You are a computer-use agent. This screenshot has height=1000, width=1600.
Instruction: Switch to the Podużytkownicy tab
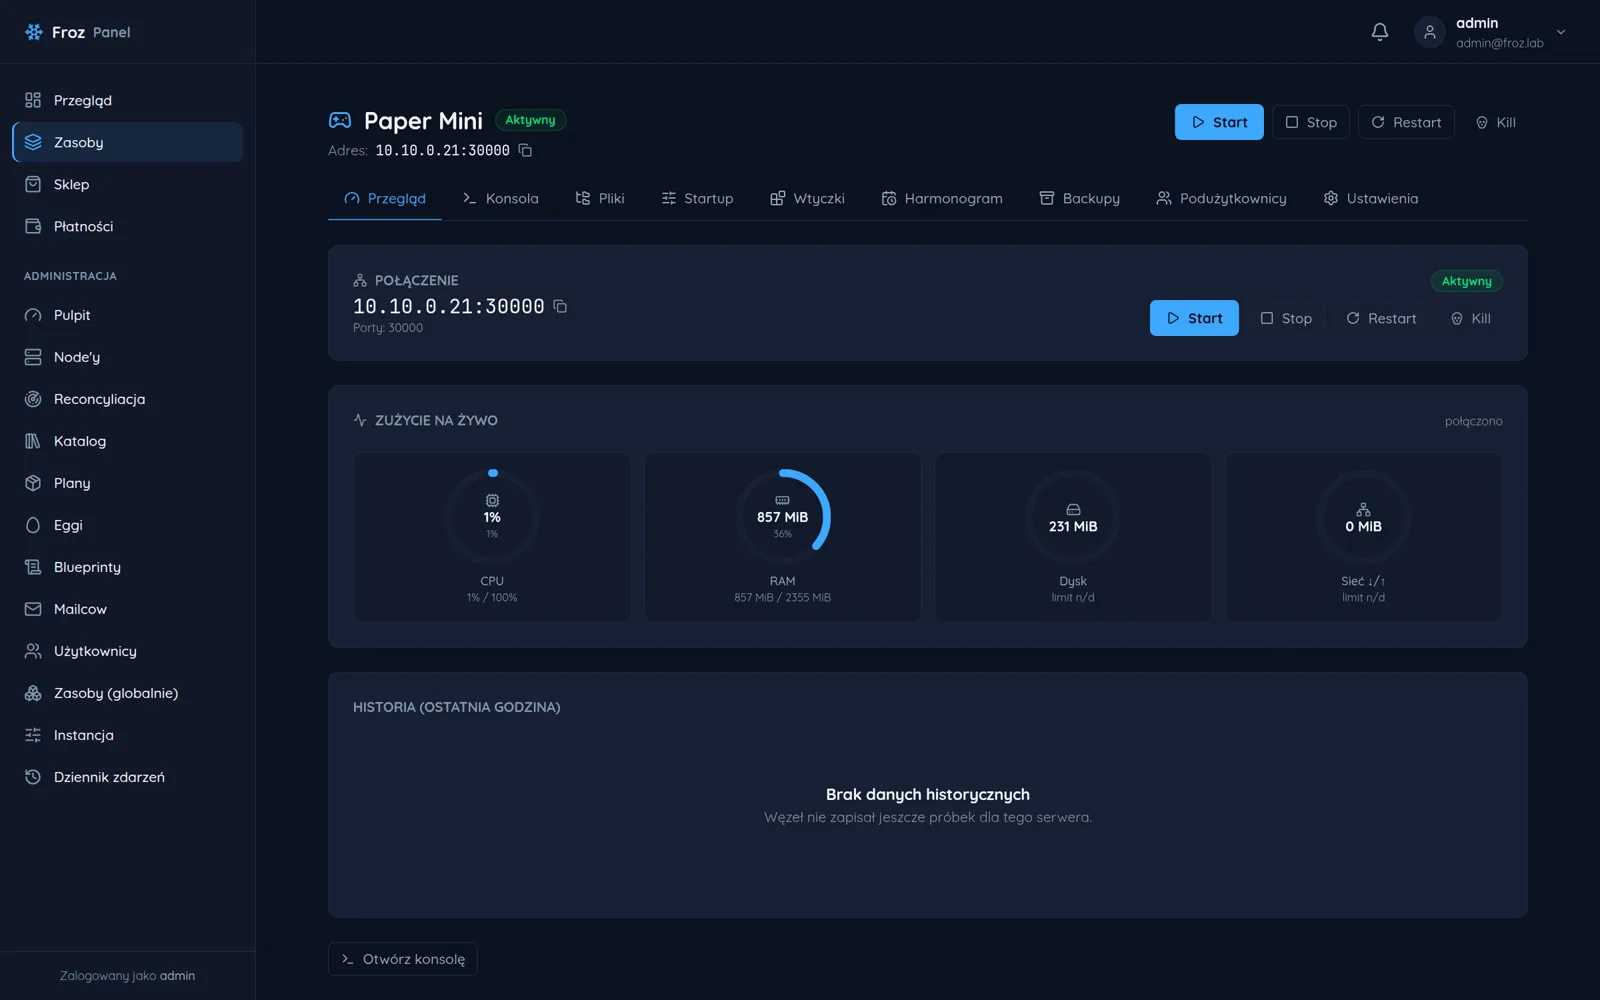point(1221,198)
